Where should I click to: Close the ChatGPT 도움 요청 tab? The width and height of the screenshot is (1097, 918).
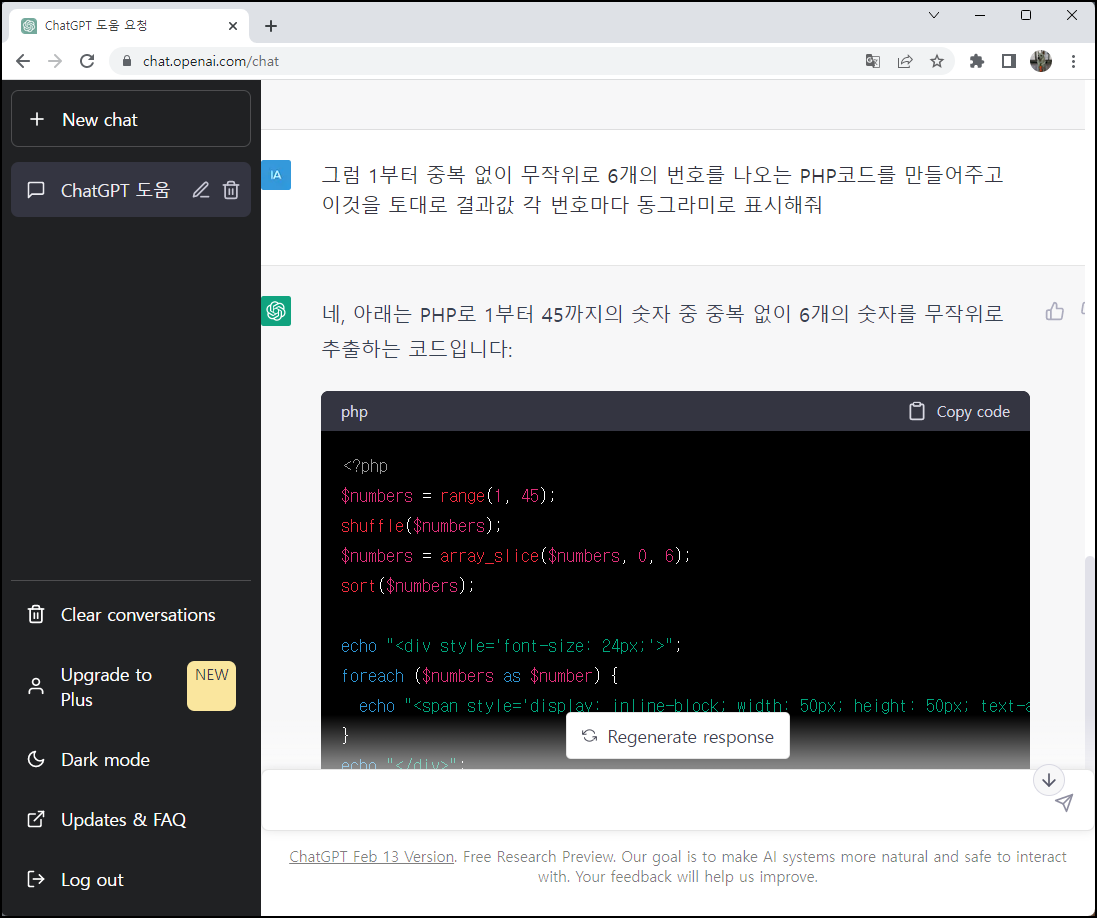tap(233, 26)
